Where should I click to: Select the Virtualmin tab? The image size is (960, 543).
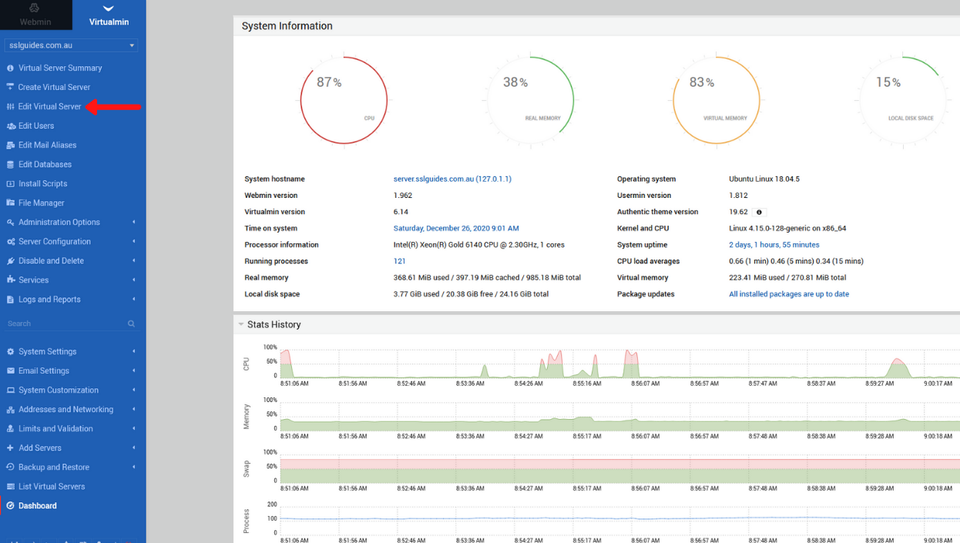[109, 14]
